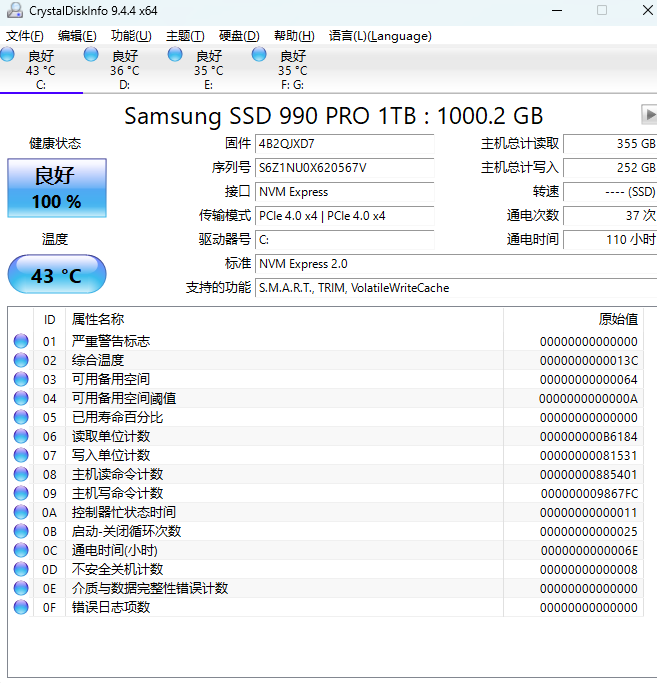Click the power on count value 37 次
The width and height of the screenshot is (657, 683).
[610, 216]
